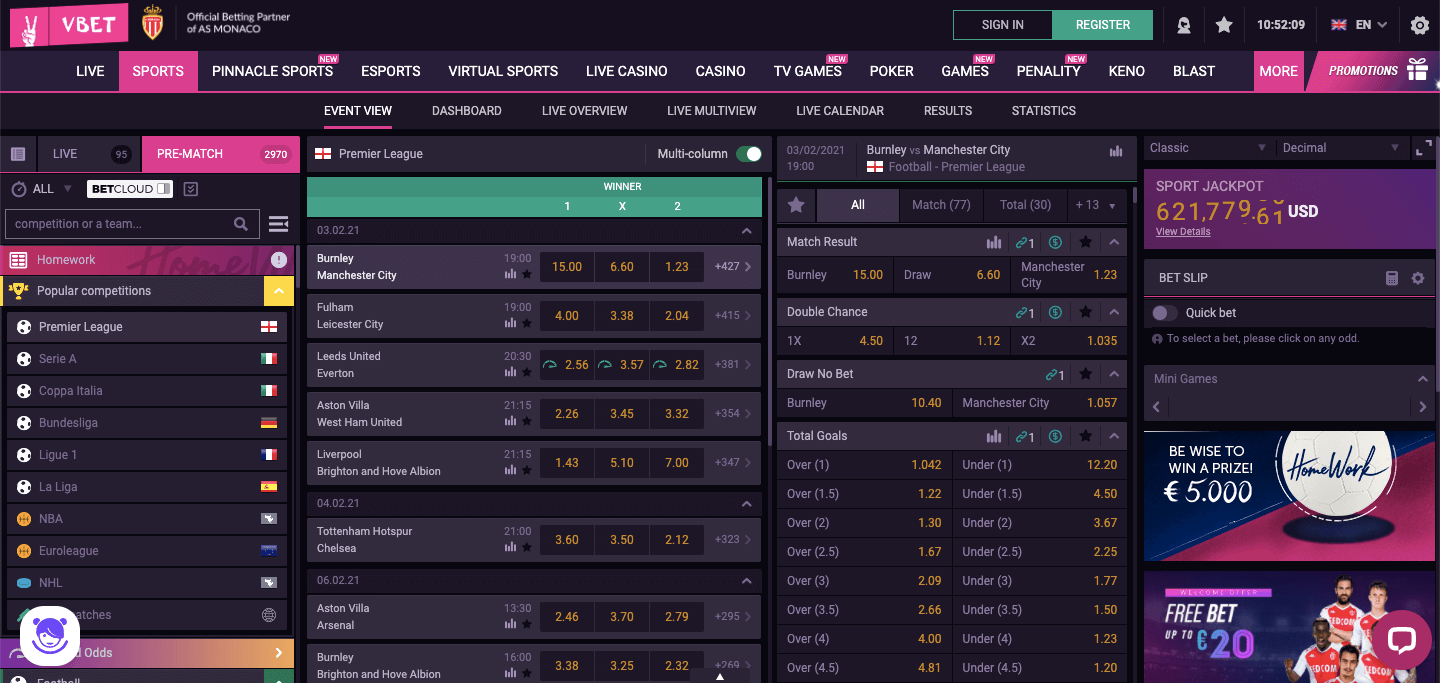Open the promotions gift icon
The width and height of the screenshot is (1440, 683).
click(x=1417, y=70)
